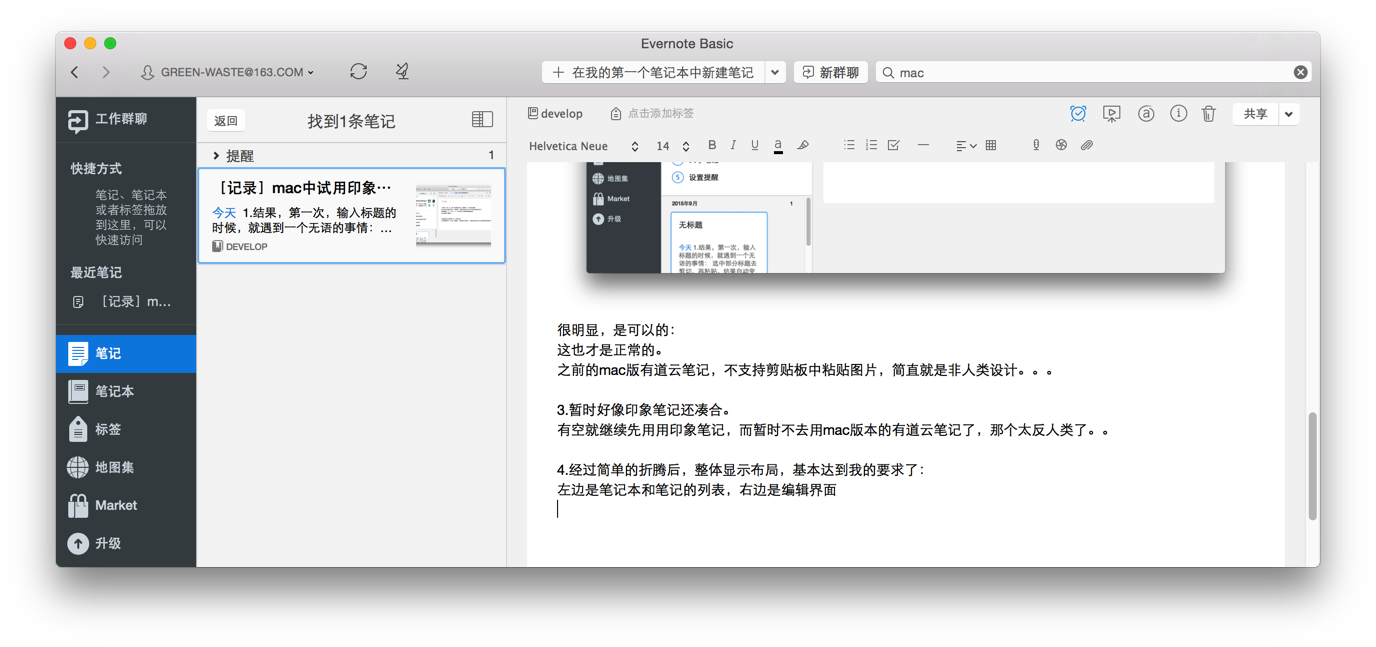The width and height of the screenshot is (1376, 647).
Task: Toggle bulleted list
Action: 849,146
